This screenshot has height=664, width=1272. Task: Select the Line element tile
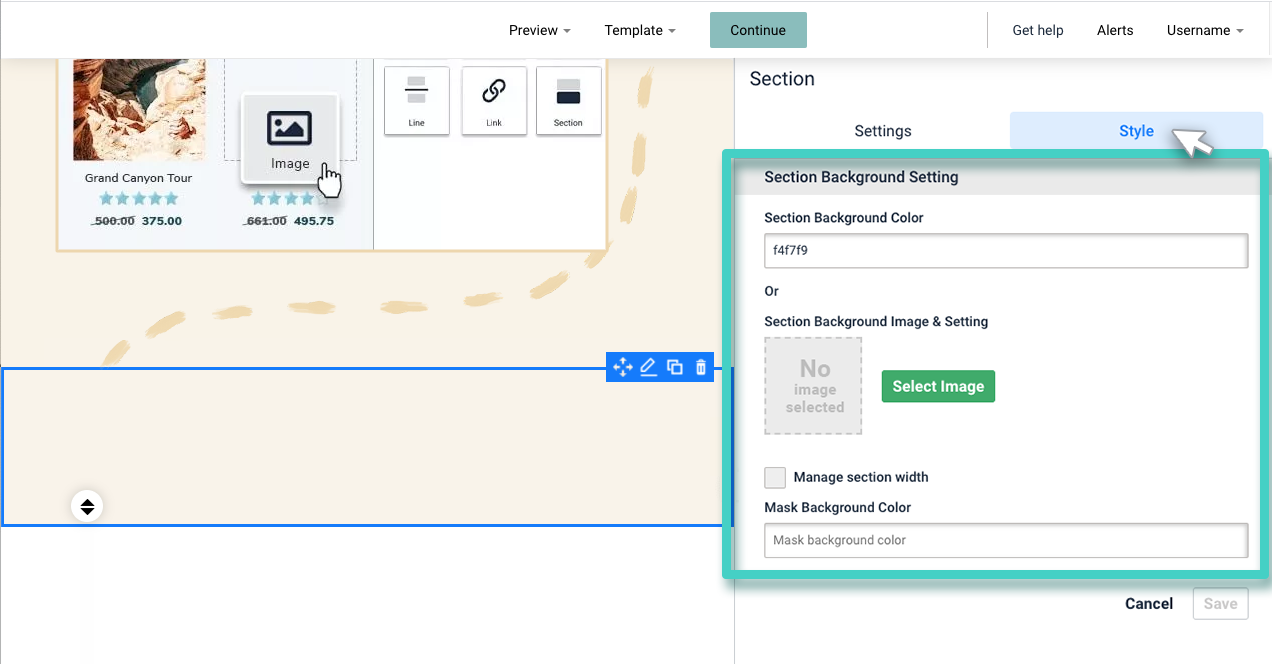417,101
